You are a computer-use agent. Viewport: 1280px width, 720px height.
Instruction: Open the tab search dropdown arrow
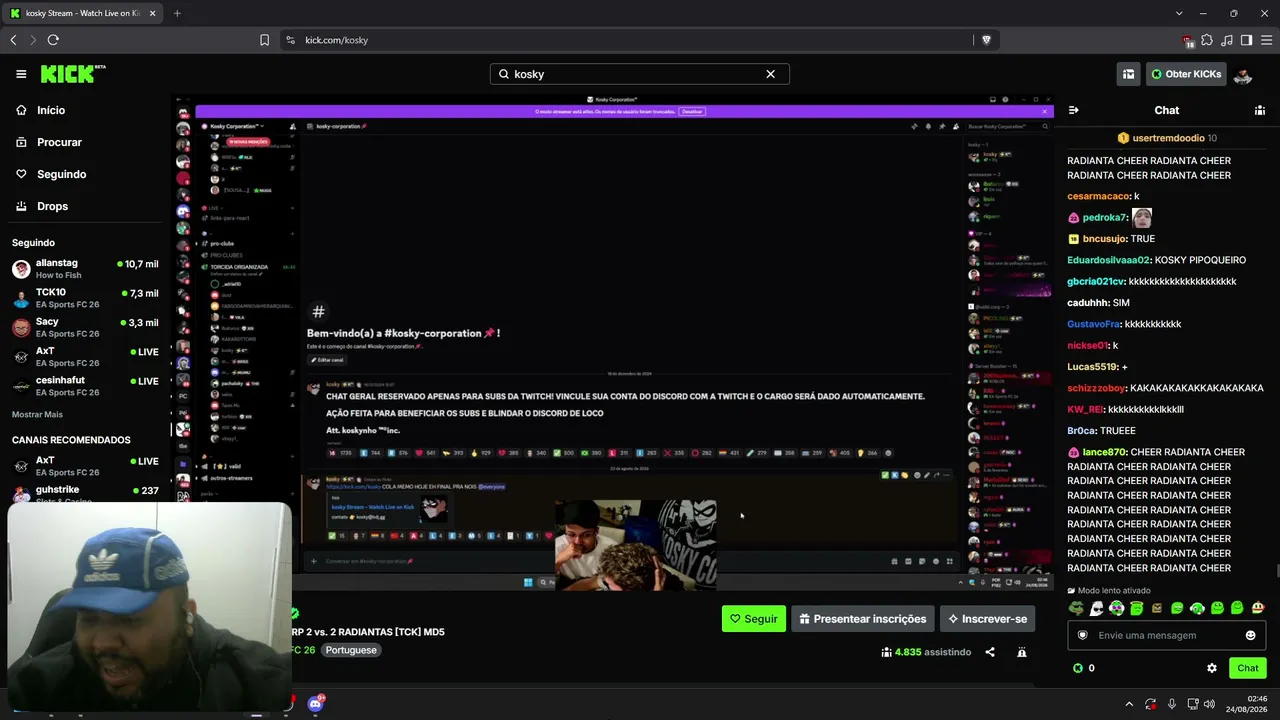click(x=1179, y=13)
